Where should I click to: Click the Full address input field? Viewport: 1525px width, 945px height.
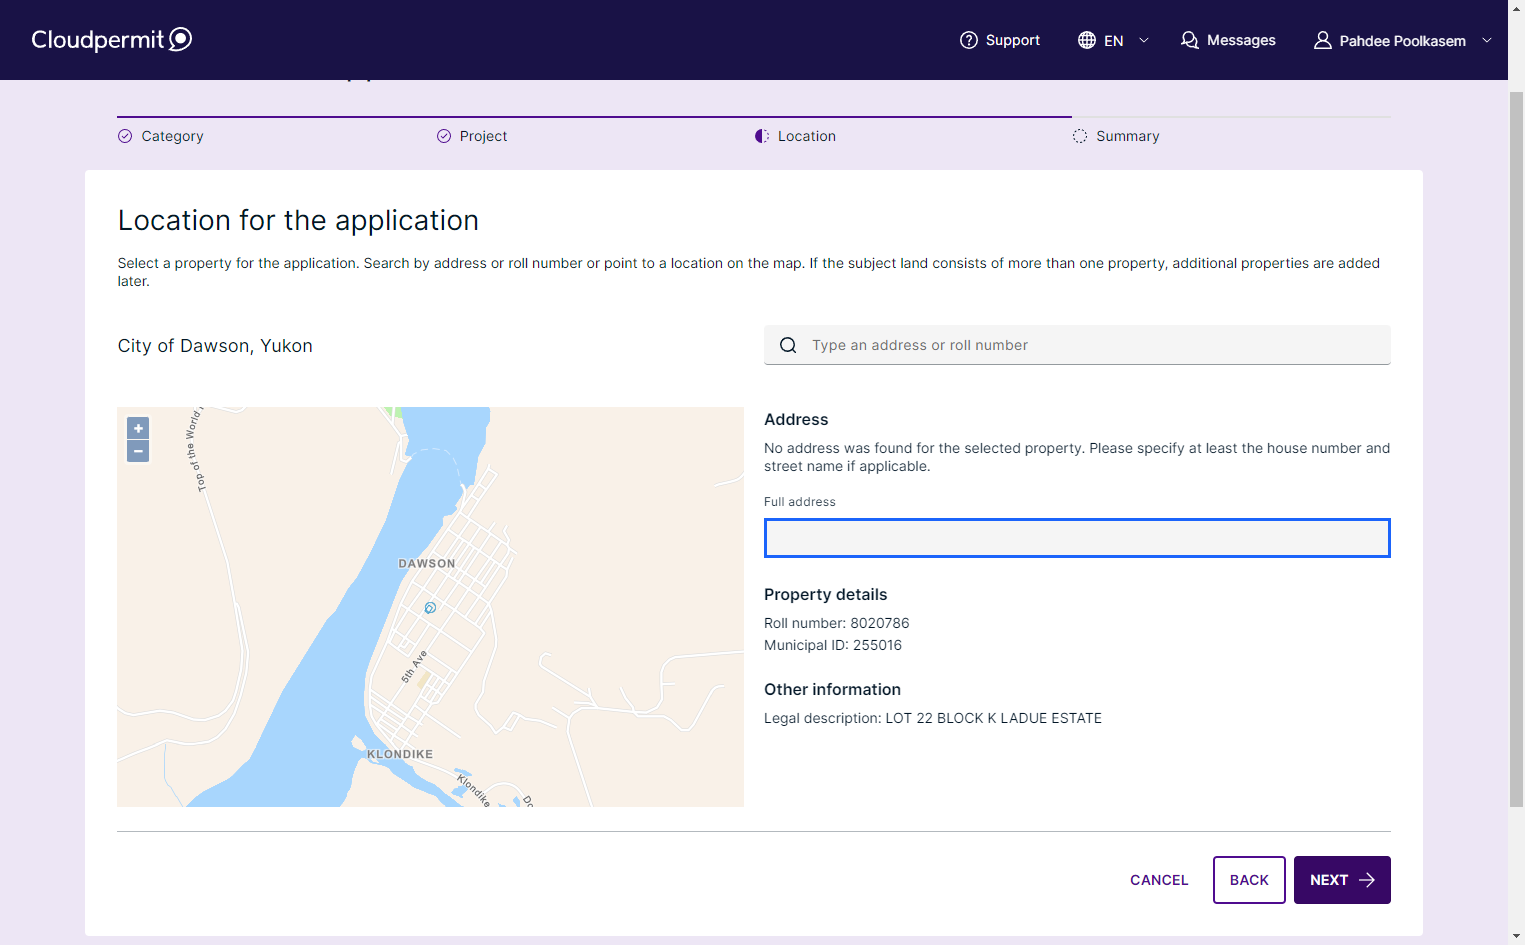(1077, 538)
